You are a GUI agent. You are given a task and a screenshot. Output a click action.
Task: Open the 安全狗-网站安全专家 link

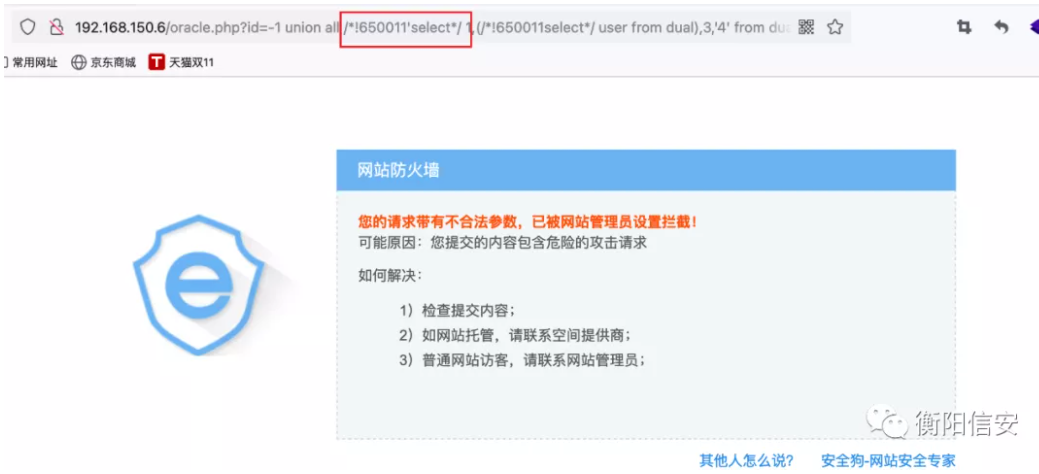pyautogui.click(x=888, y=461)
